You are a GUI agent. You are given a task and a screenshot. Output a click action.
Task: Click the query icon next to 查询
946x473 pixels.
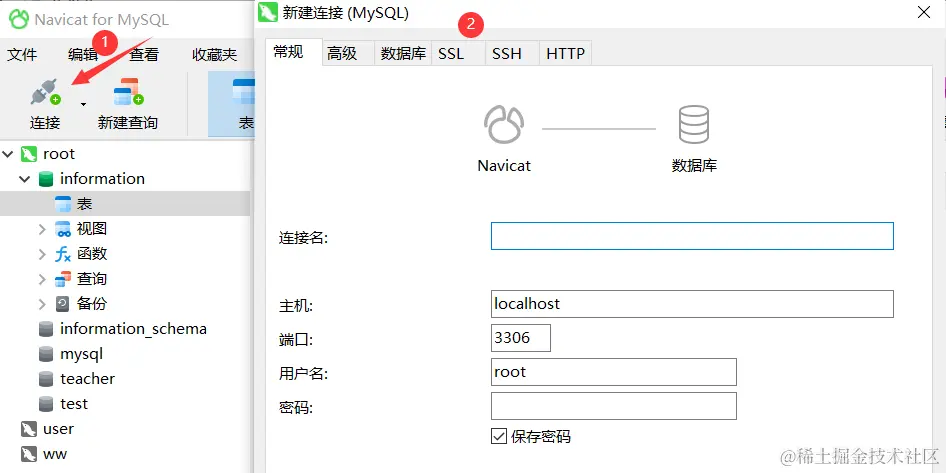click(63, 279)
